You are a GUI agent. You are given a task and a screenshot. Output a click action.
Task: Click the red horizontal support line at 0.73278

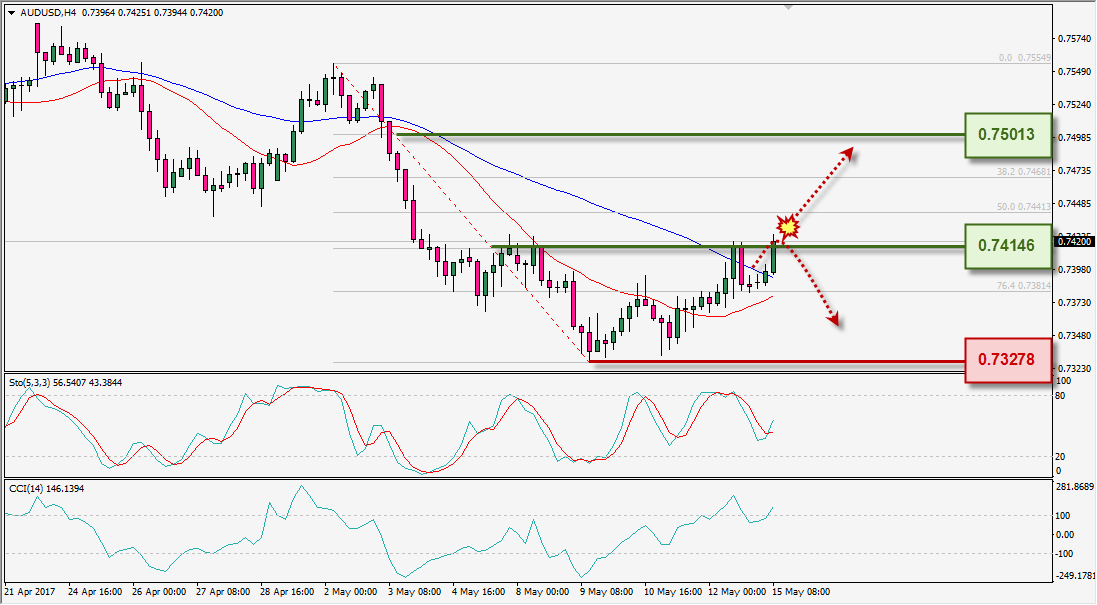(777, 362)
